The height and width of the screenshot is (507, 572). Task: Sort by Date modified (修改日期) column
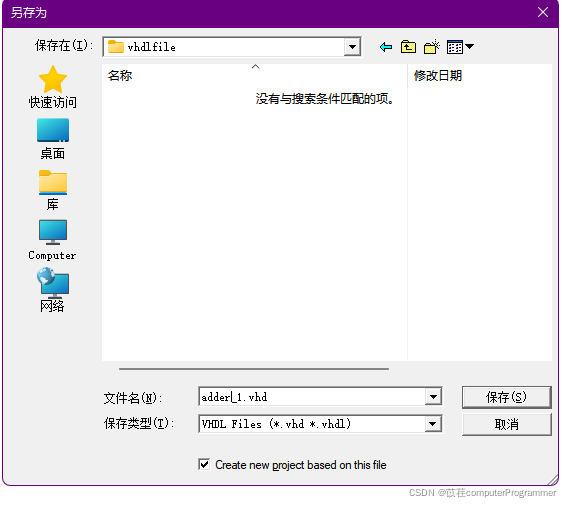pos(479,76)
